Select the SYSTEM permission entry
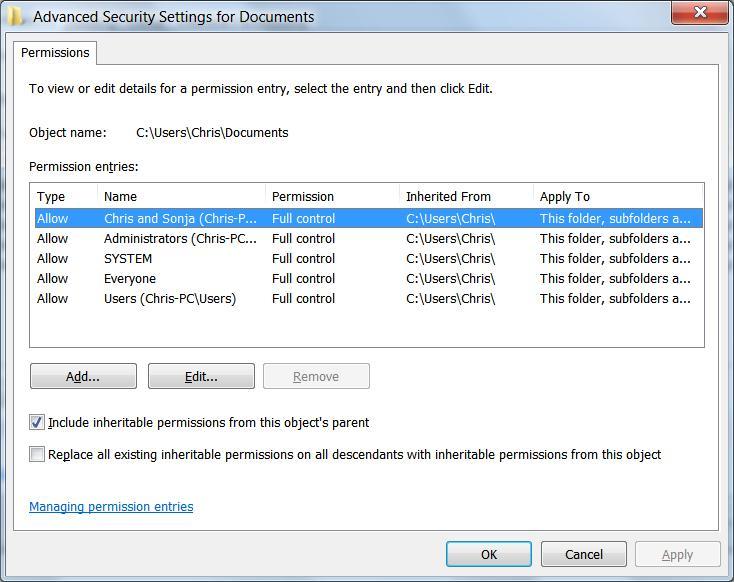This screenshot has height=582, width=734. tap(128, 258)
